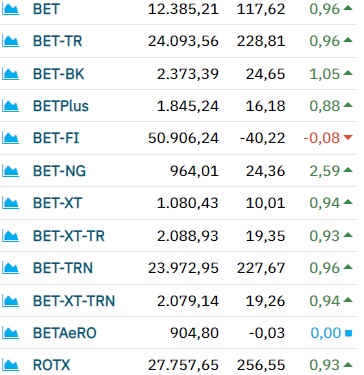The image size is (364, 375).
Task: Open the chart icon for BET-BK
Action: tap(10, 74)
